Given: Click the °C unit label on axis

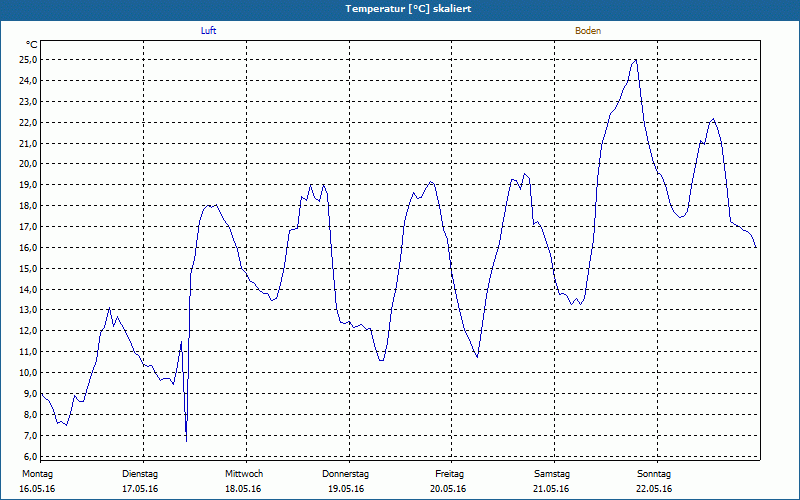Looking at the screenshot, I should pyautogui.click(x=32, y=45).
